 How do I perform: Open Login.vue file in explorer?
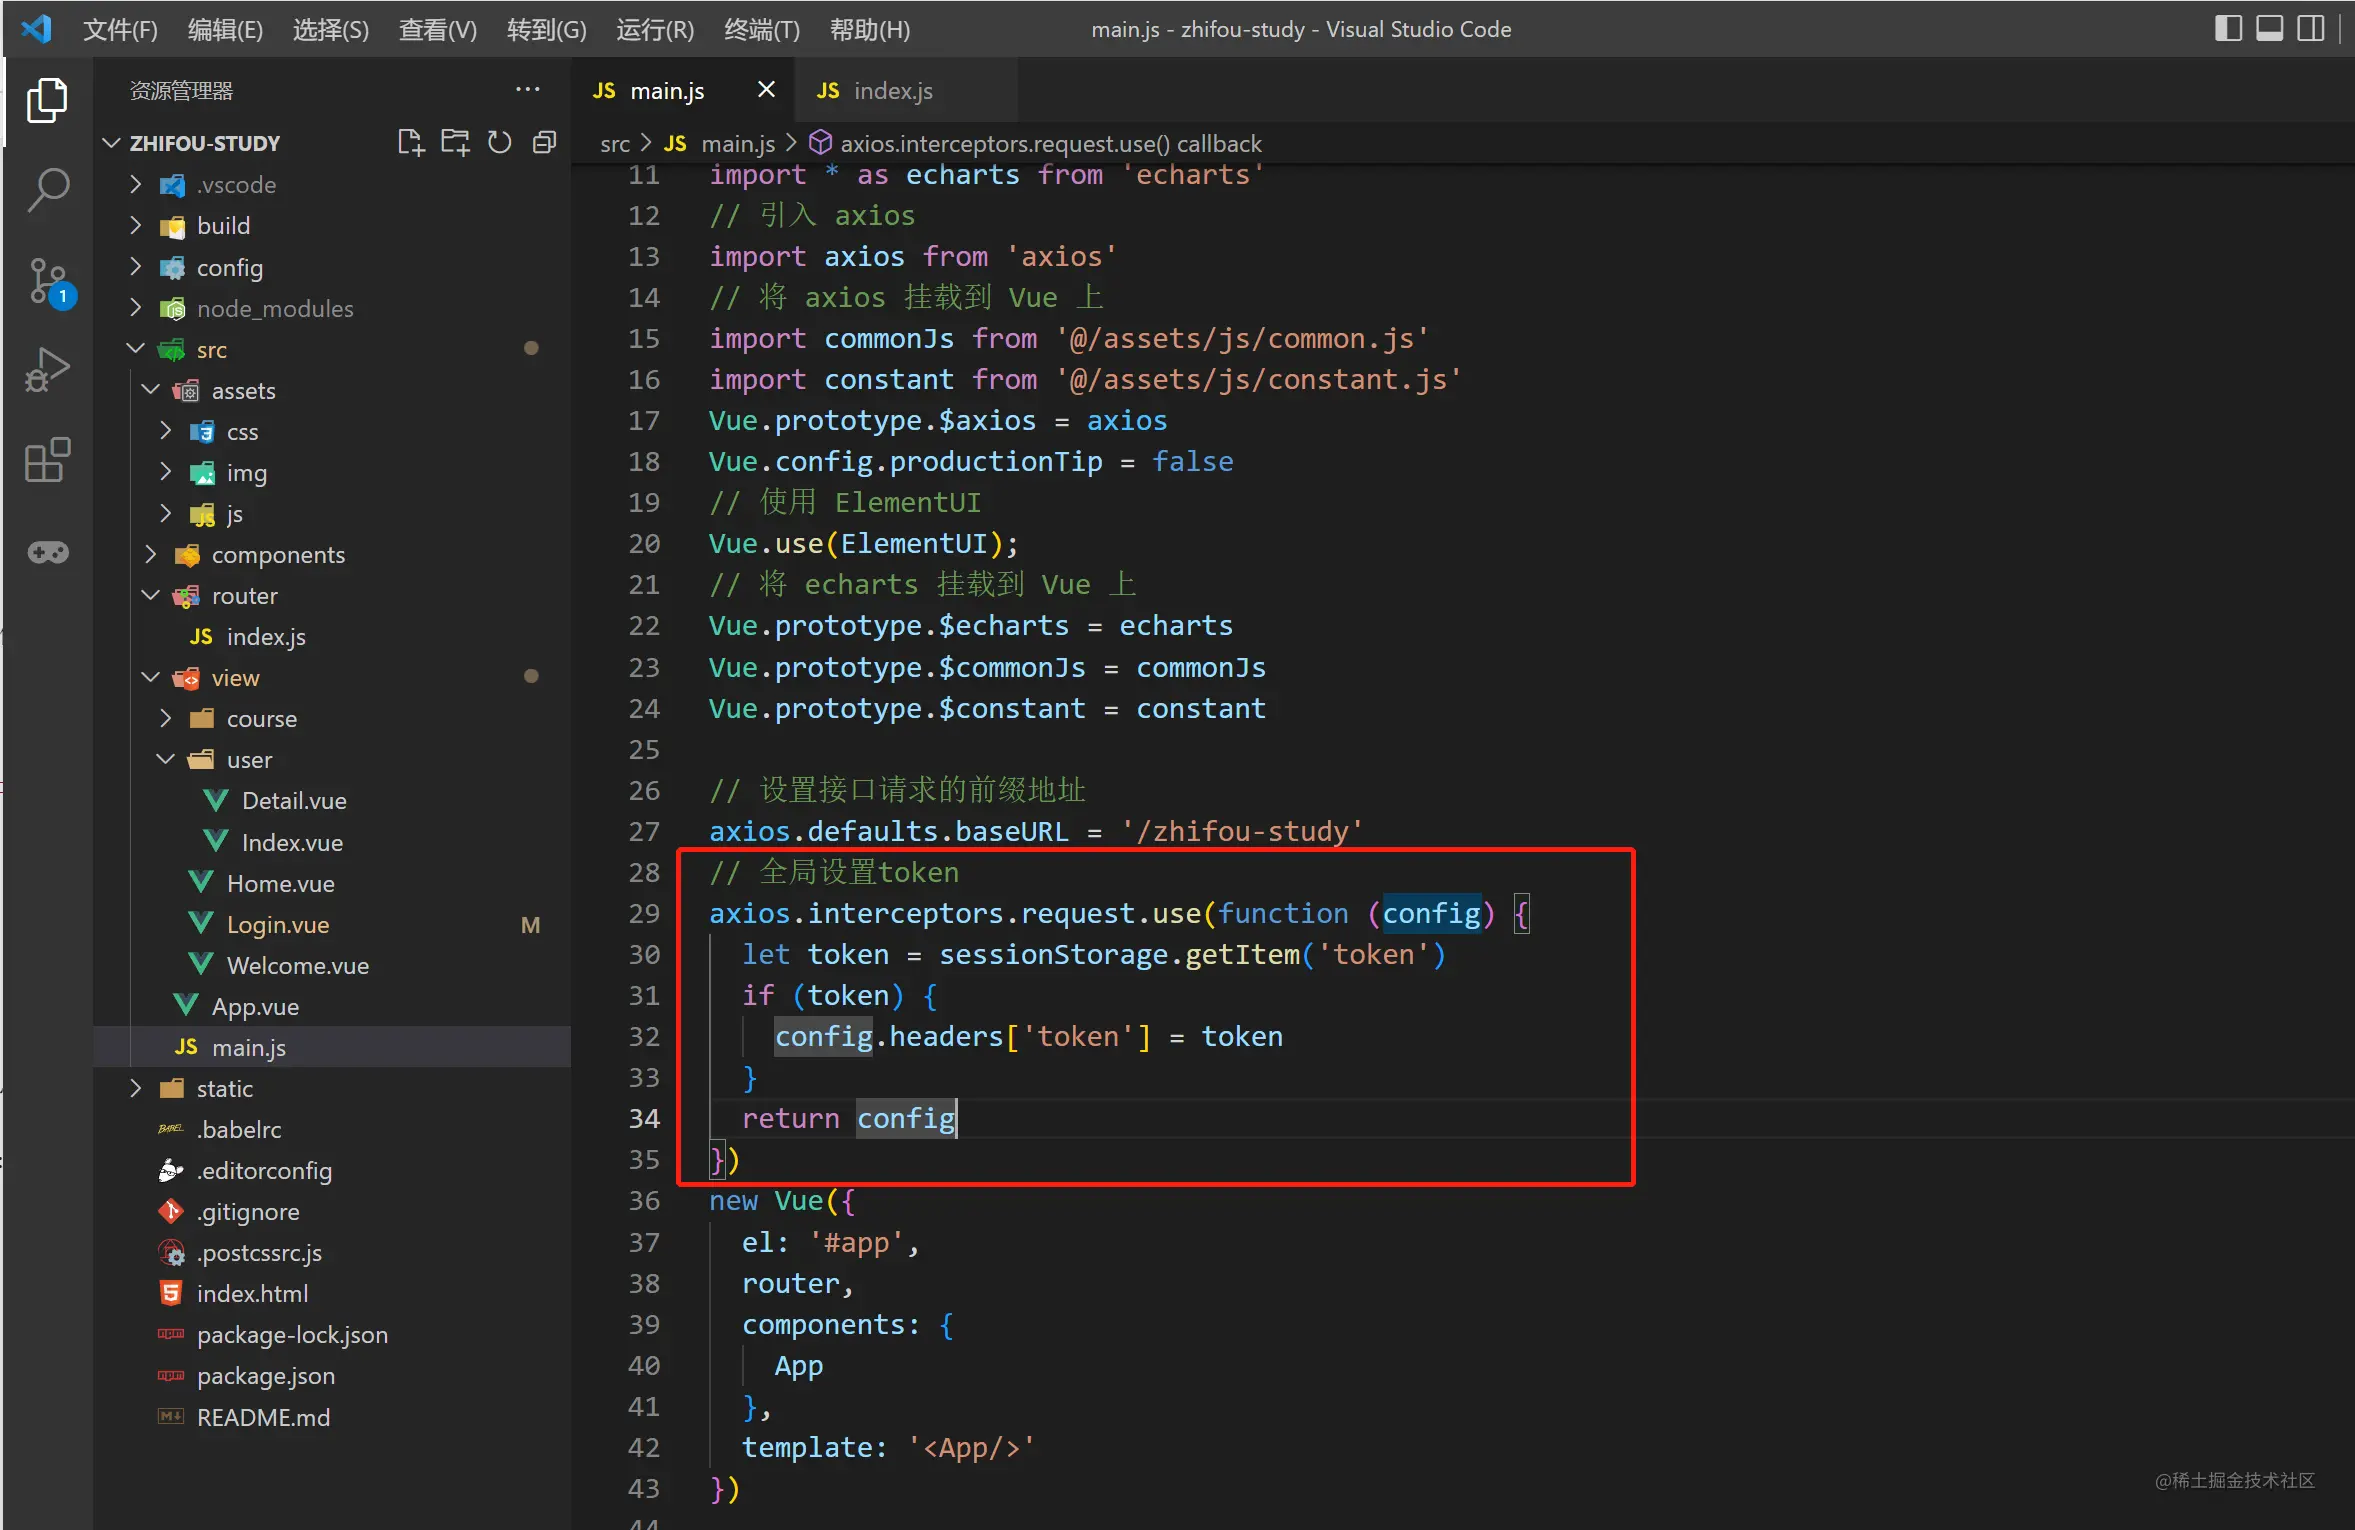pyautogui.click(x=277, y=925)
